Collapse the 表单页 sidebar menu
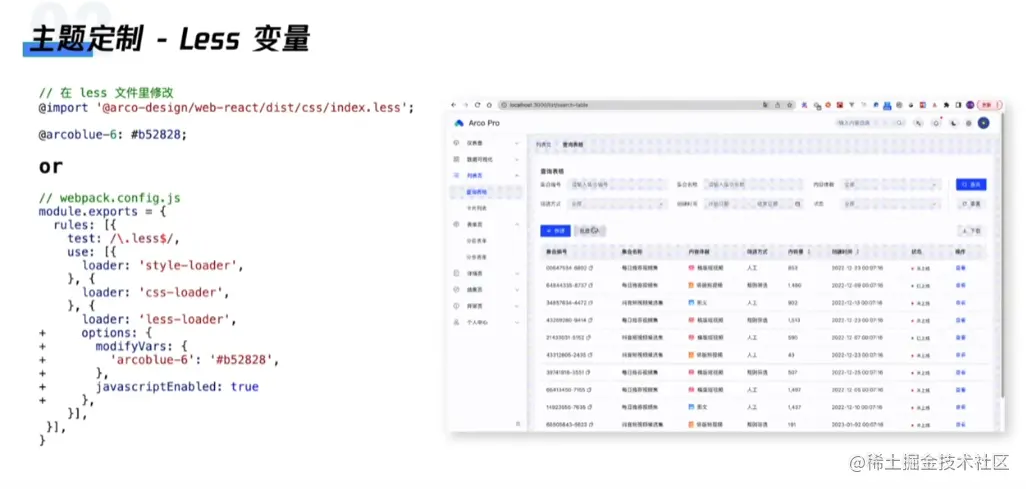The width and height of the screenshot is (1026, 489). pos(486,225)
